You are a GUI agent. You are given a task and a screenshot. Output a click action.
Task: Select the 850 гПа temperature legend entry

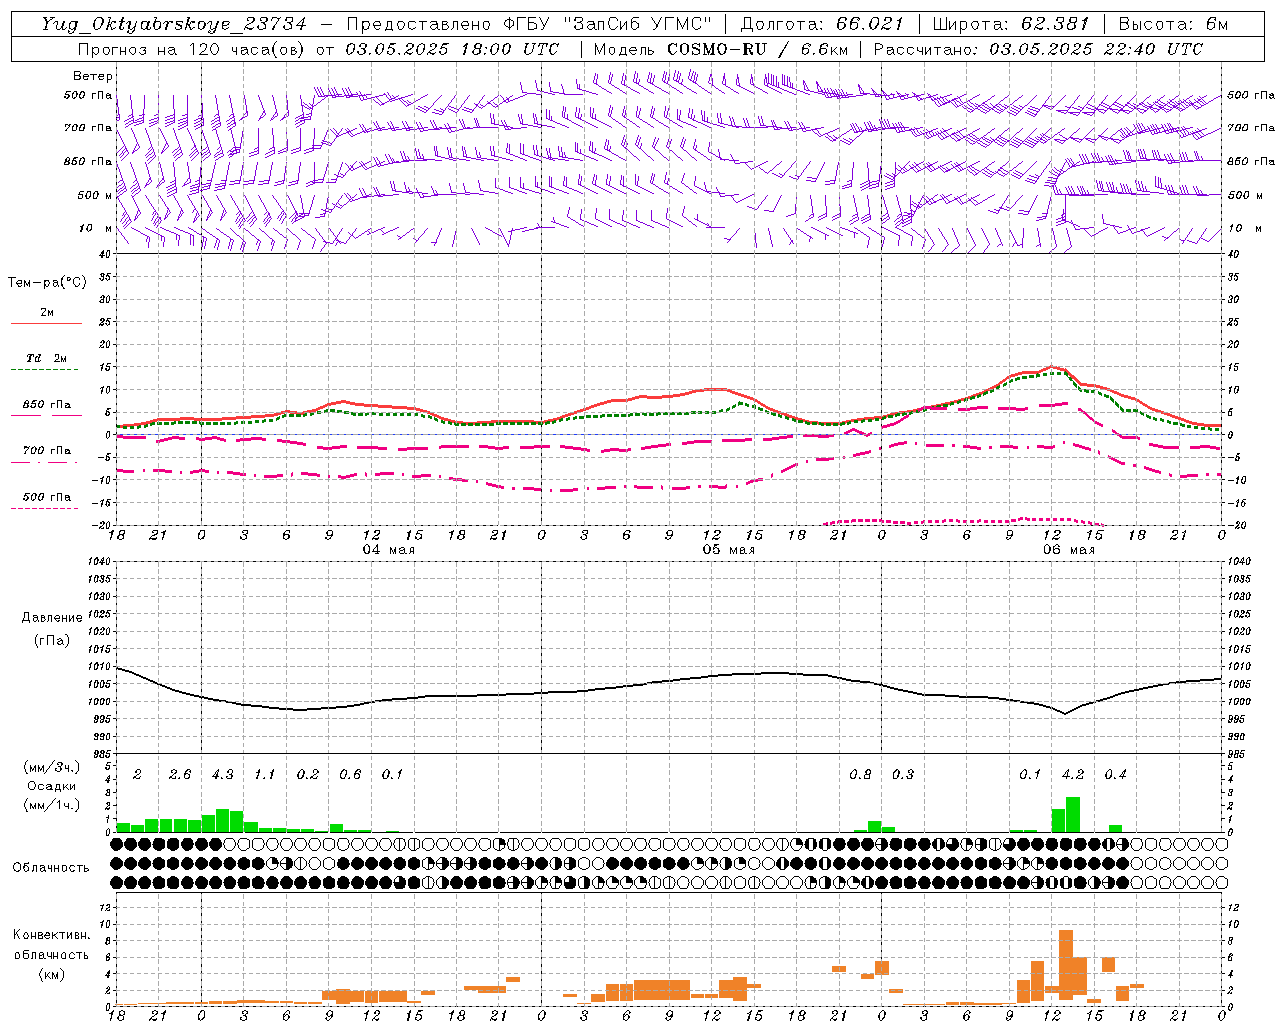click(47, 405)
